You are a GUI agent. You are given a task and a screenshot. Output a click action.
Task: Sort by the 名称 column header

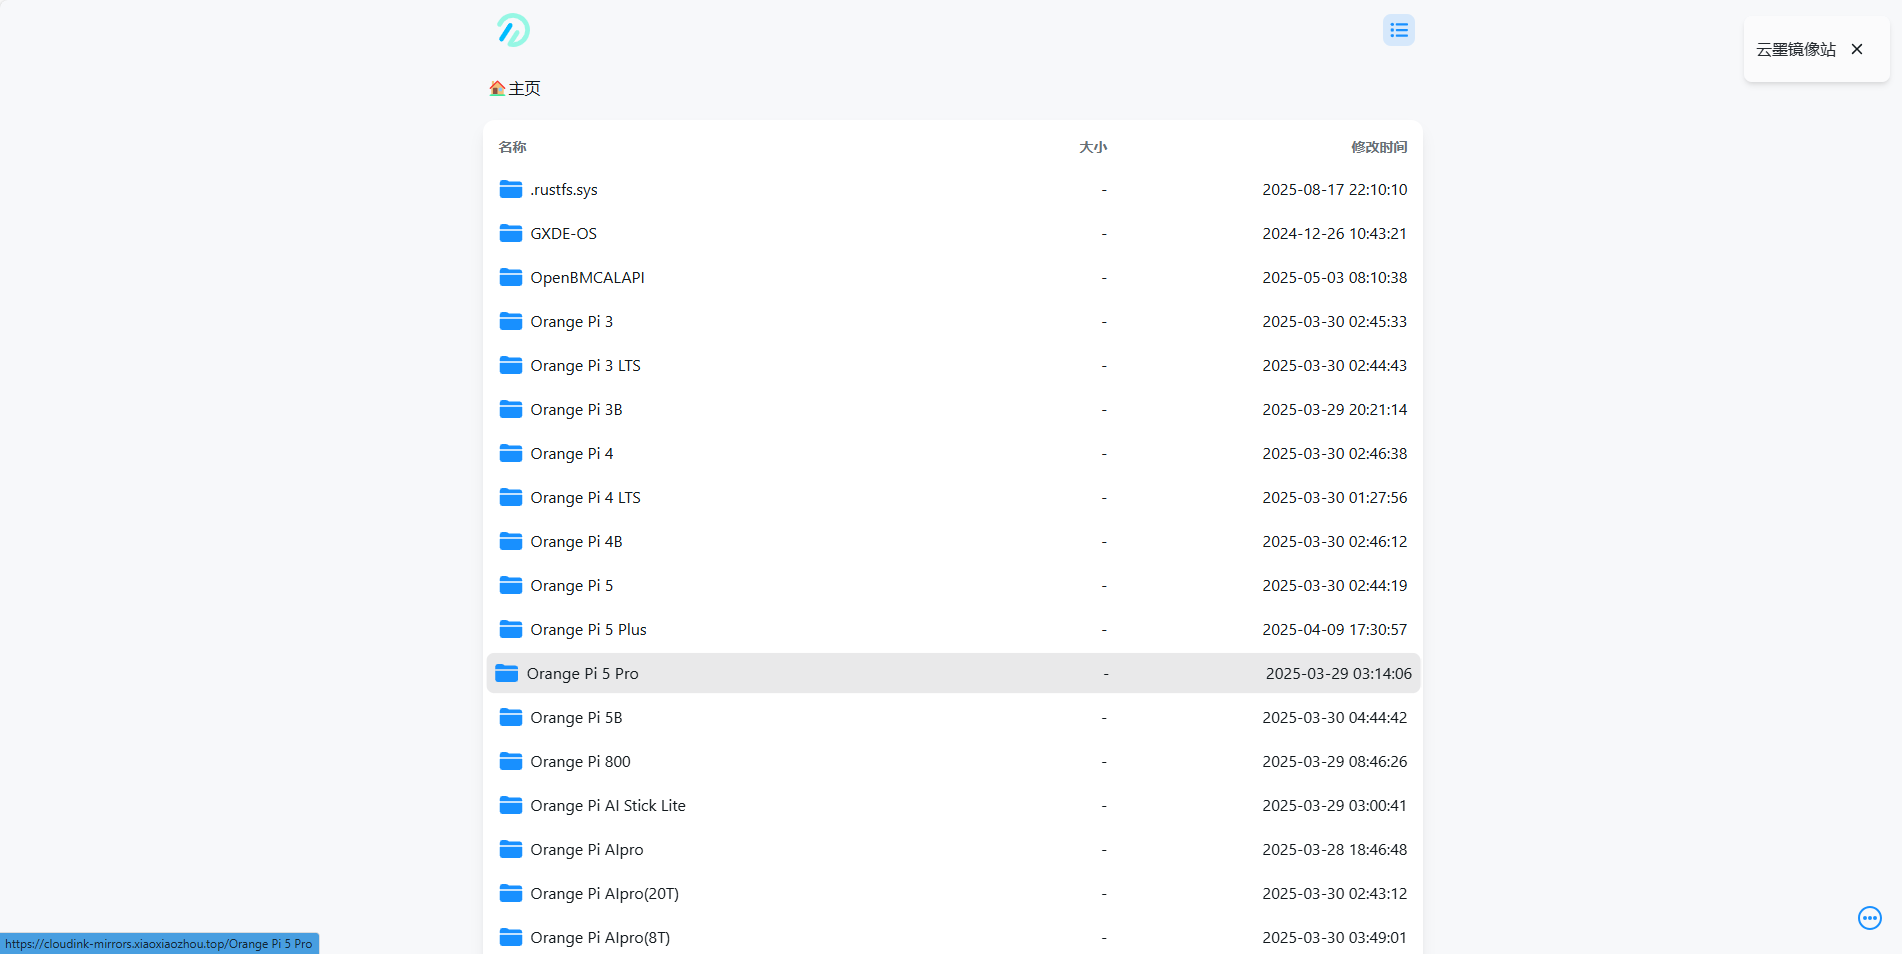tap(512, 147)
